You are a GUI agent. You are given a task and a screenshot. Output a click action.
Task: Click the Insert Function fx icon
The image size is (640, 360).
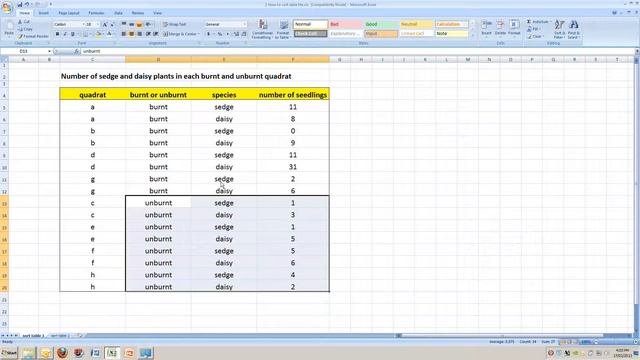pos(76,51)
